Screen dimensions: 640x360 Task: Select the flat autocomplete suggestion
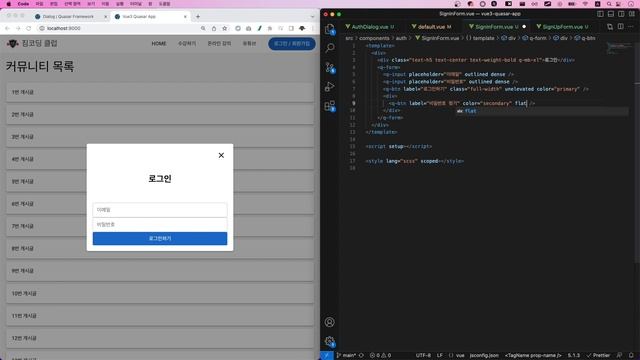542,111
